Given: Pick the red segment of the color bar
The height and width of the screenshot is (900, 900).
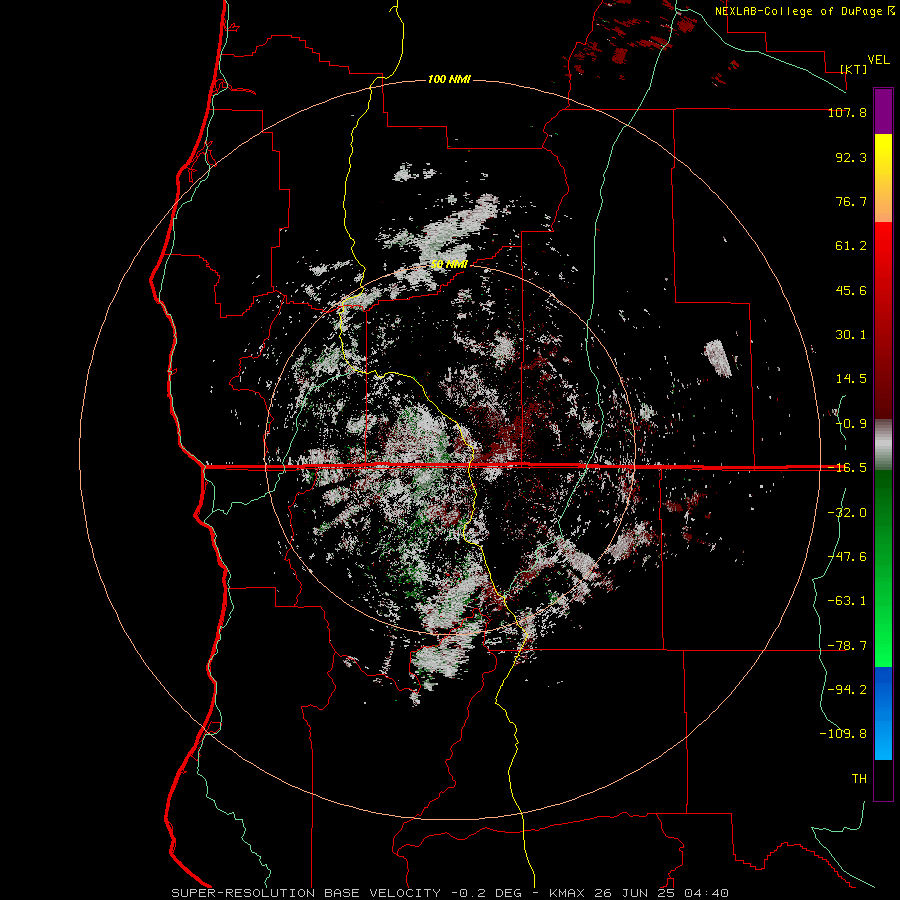Looking at the screenshot, I should pyautogui.click(x=883, y=320).
